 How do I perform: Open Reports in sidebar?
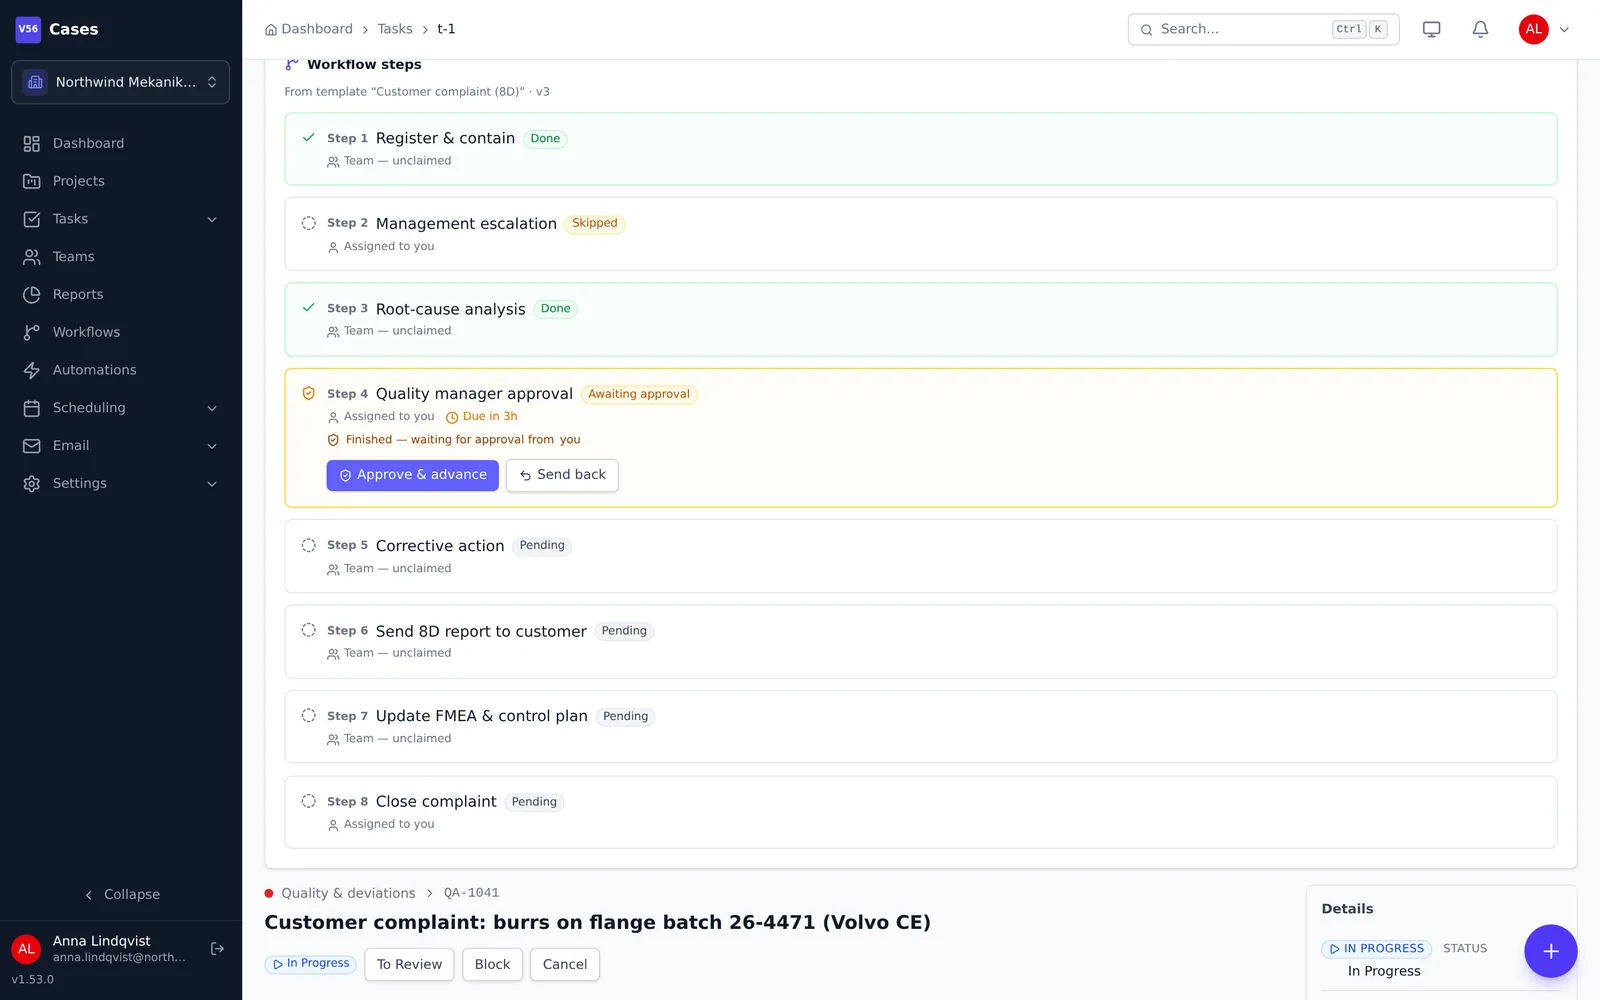pos(120,295)
